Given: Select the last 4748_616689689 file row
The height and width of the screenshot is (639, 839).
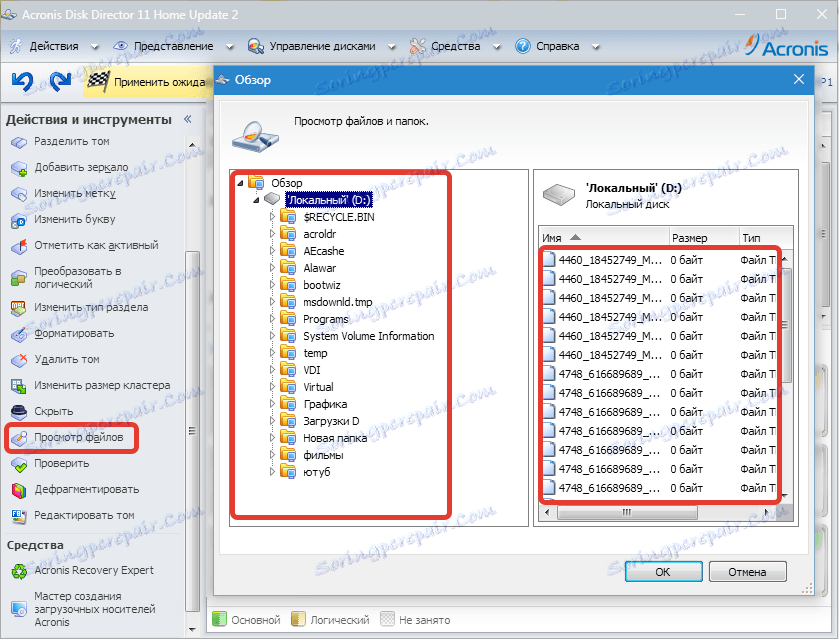Looking at the screenshot, I should coord(659,488).
